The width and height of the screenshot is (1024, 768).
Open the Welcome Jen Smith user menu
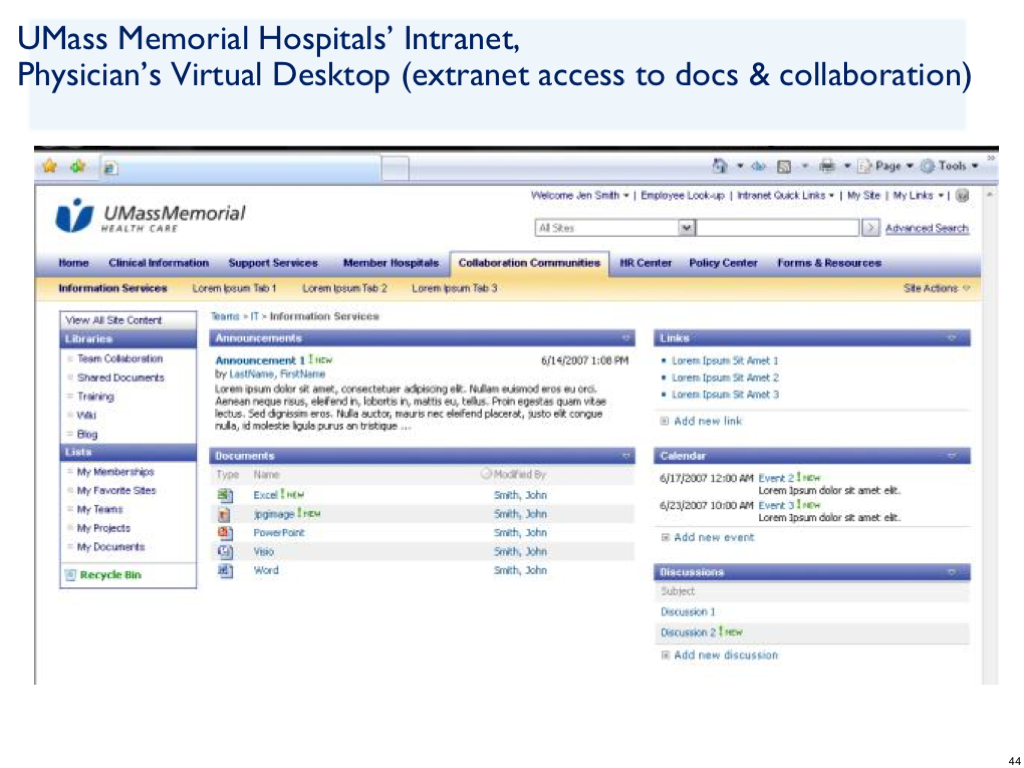pos(580,195)
